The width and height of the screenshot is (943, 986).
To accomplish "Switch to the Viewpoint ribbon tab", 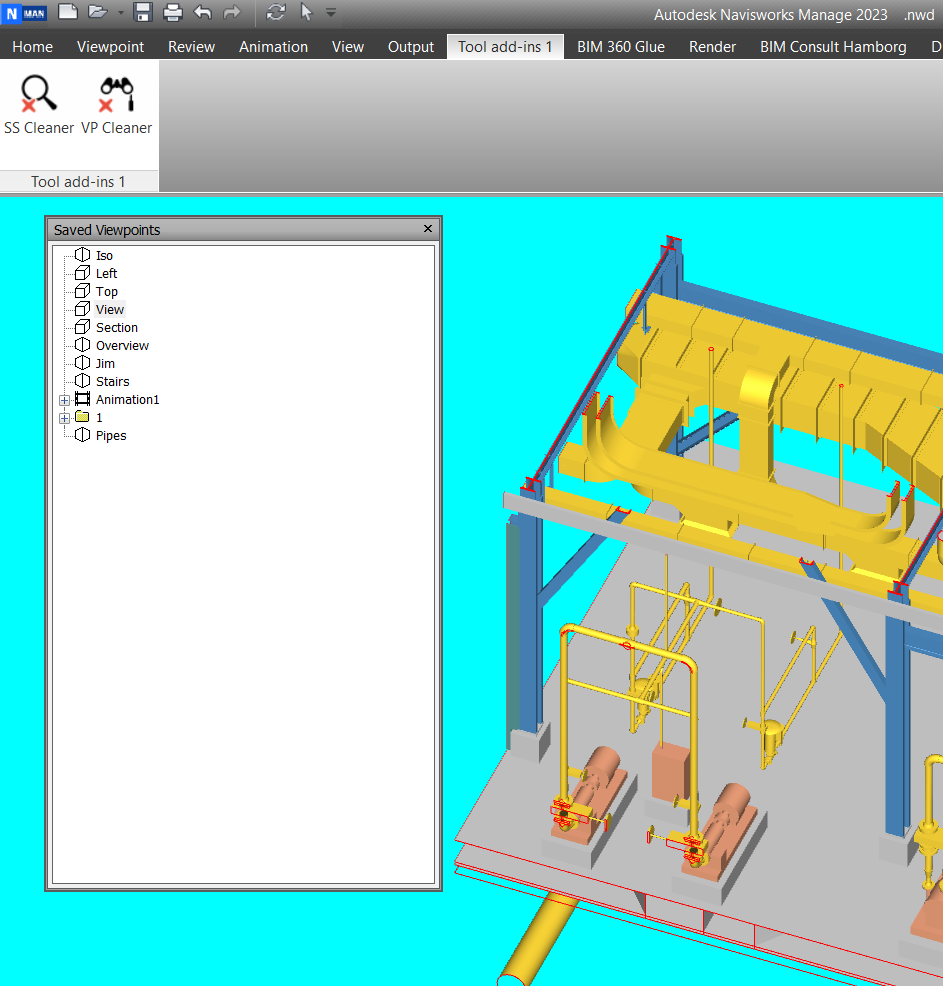I will pos(110,47).
